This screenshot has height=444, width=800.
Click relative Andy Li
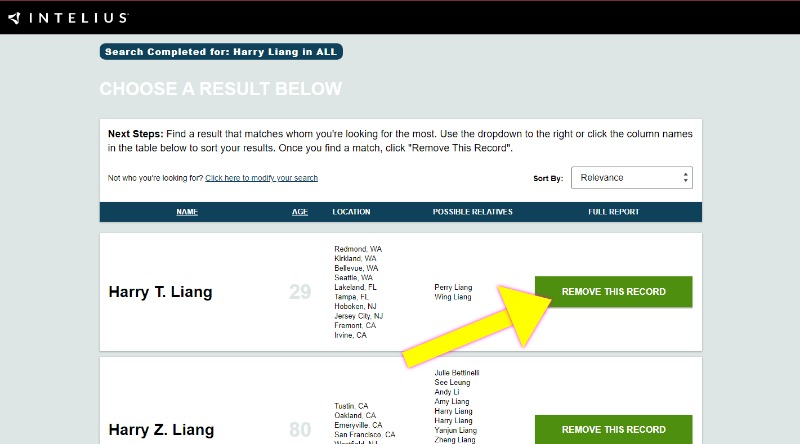446,392
